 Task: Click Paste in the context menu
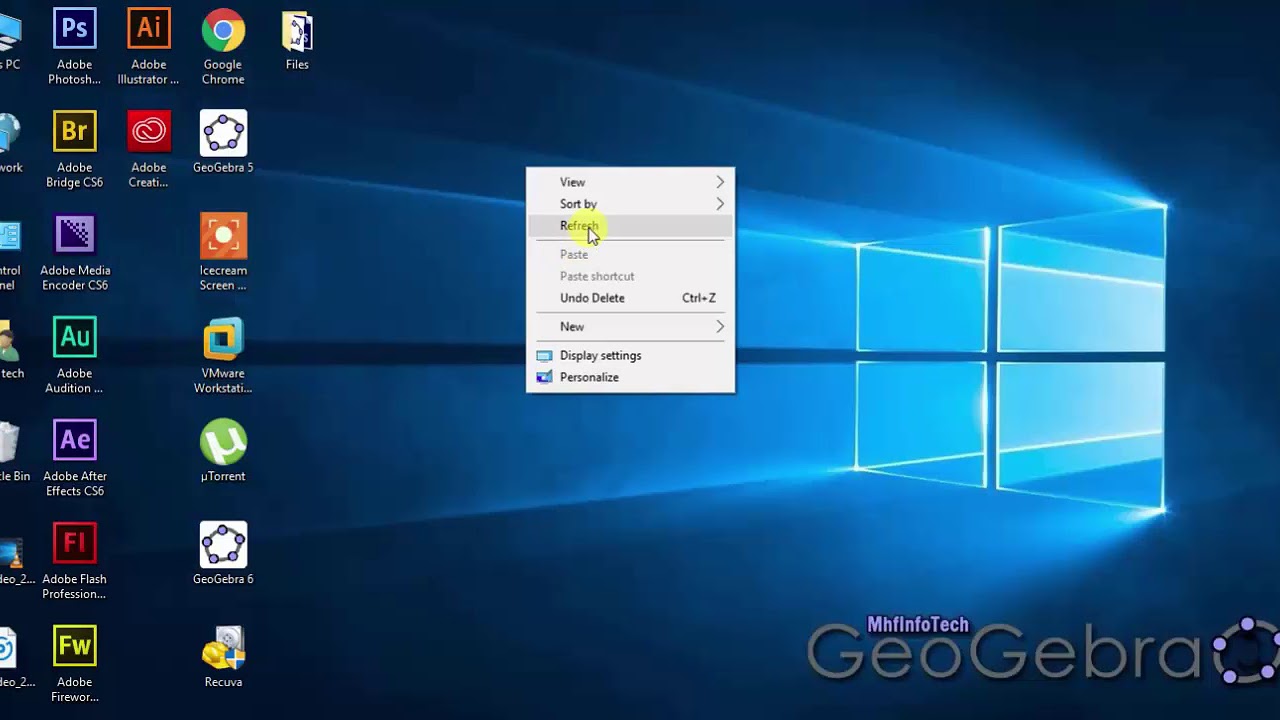pos(630,254)
